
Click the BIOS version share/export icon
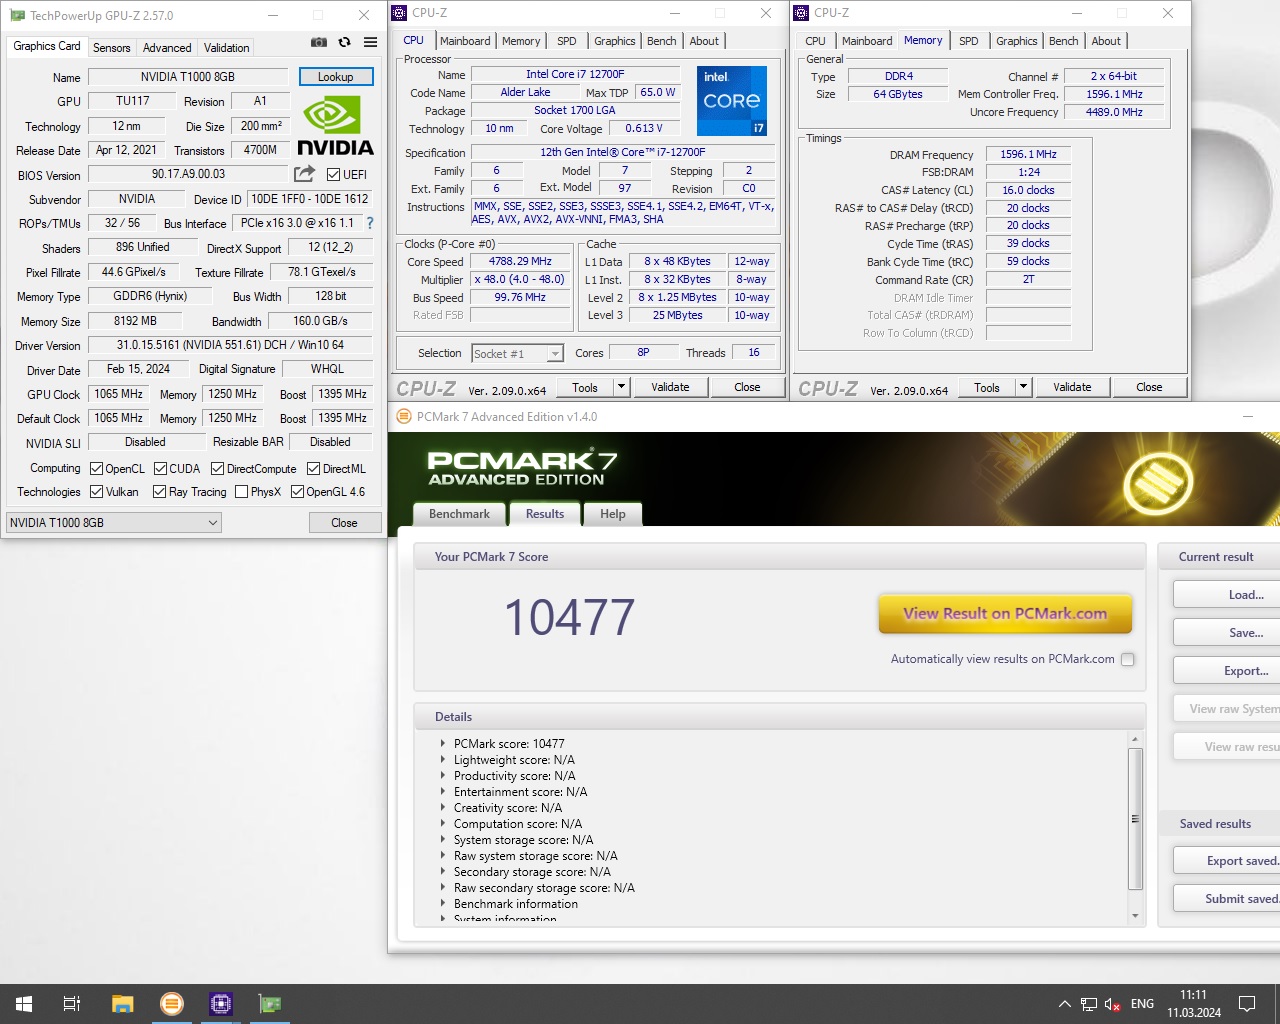click(305, 174)
